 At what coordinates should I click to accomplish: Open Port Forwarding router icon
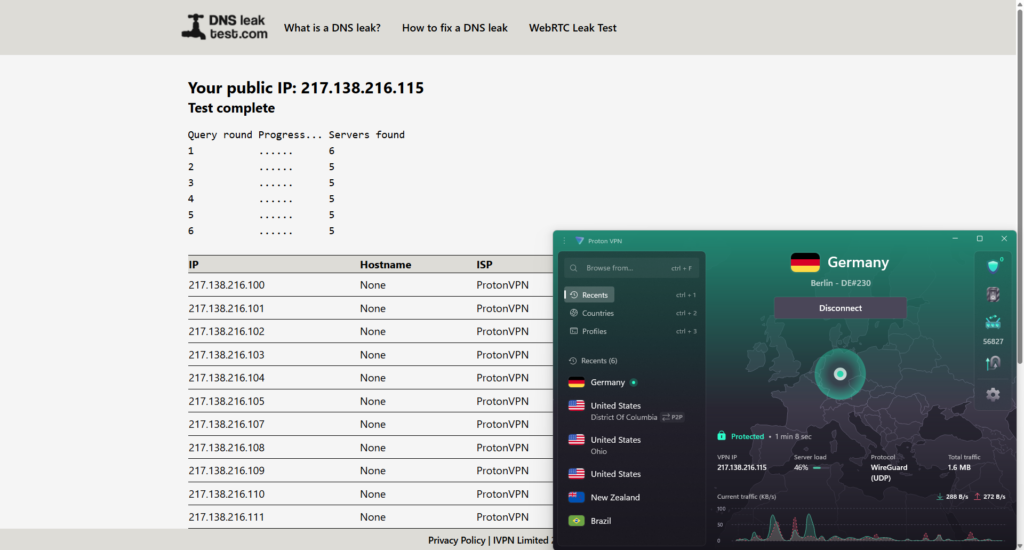pyautogui.click(x=993, y=322)
